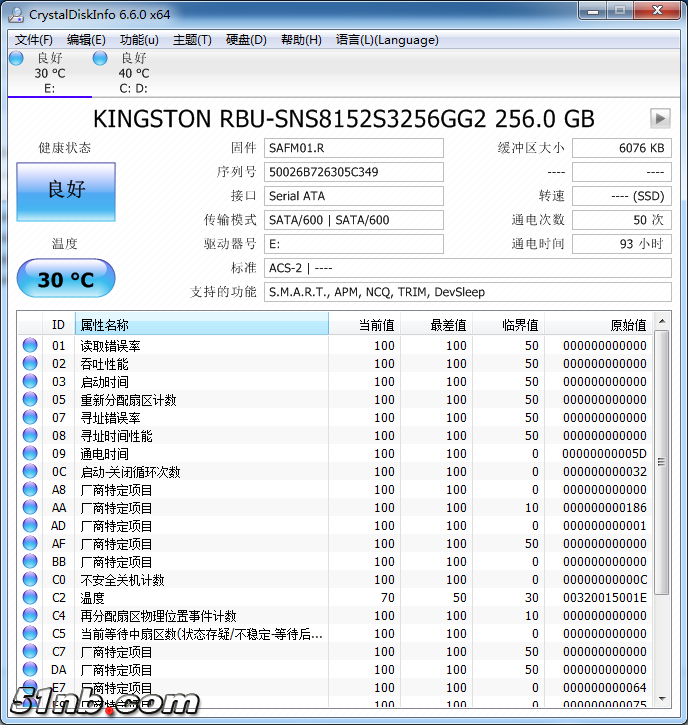
Task: Click status orb for attribute 01 读取错误率
Action: click(x=30, y=346)
